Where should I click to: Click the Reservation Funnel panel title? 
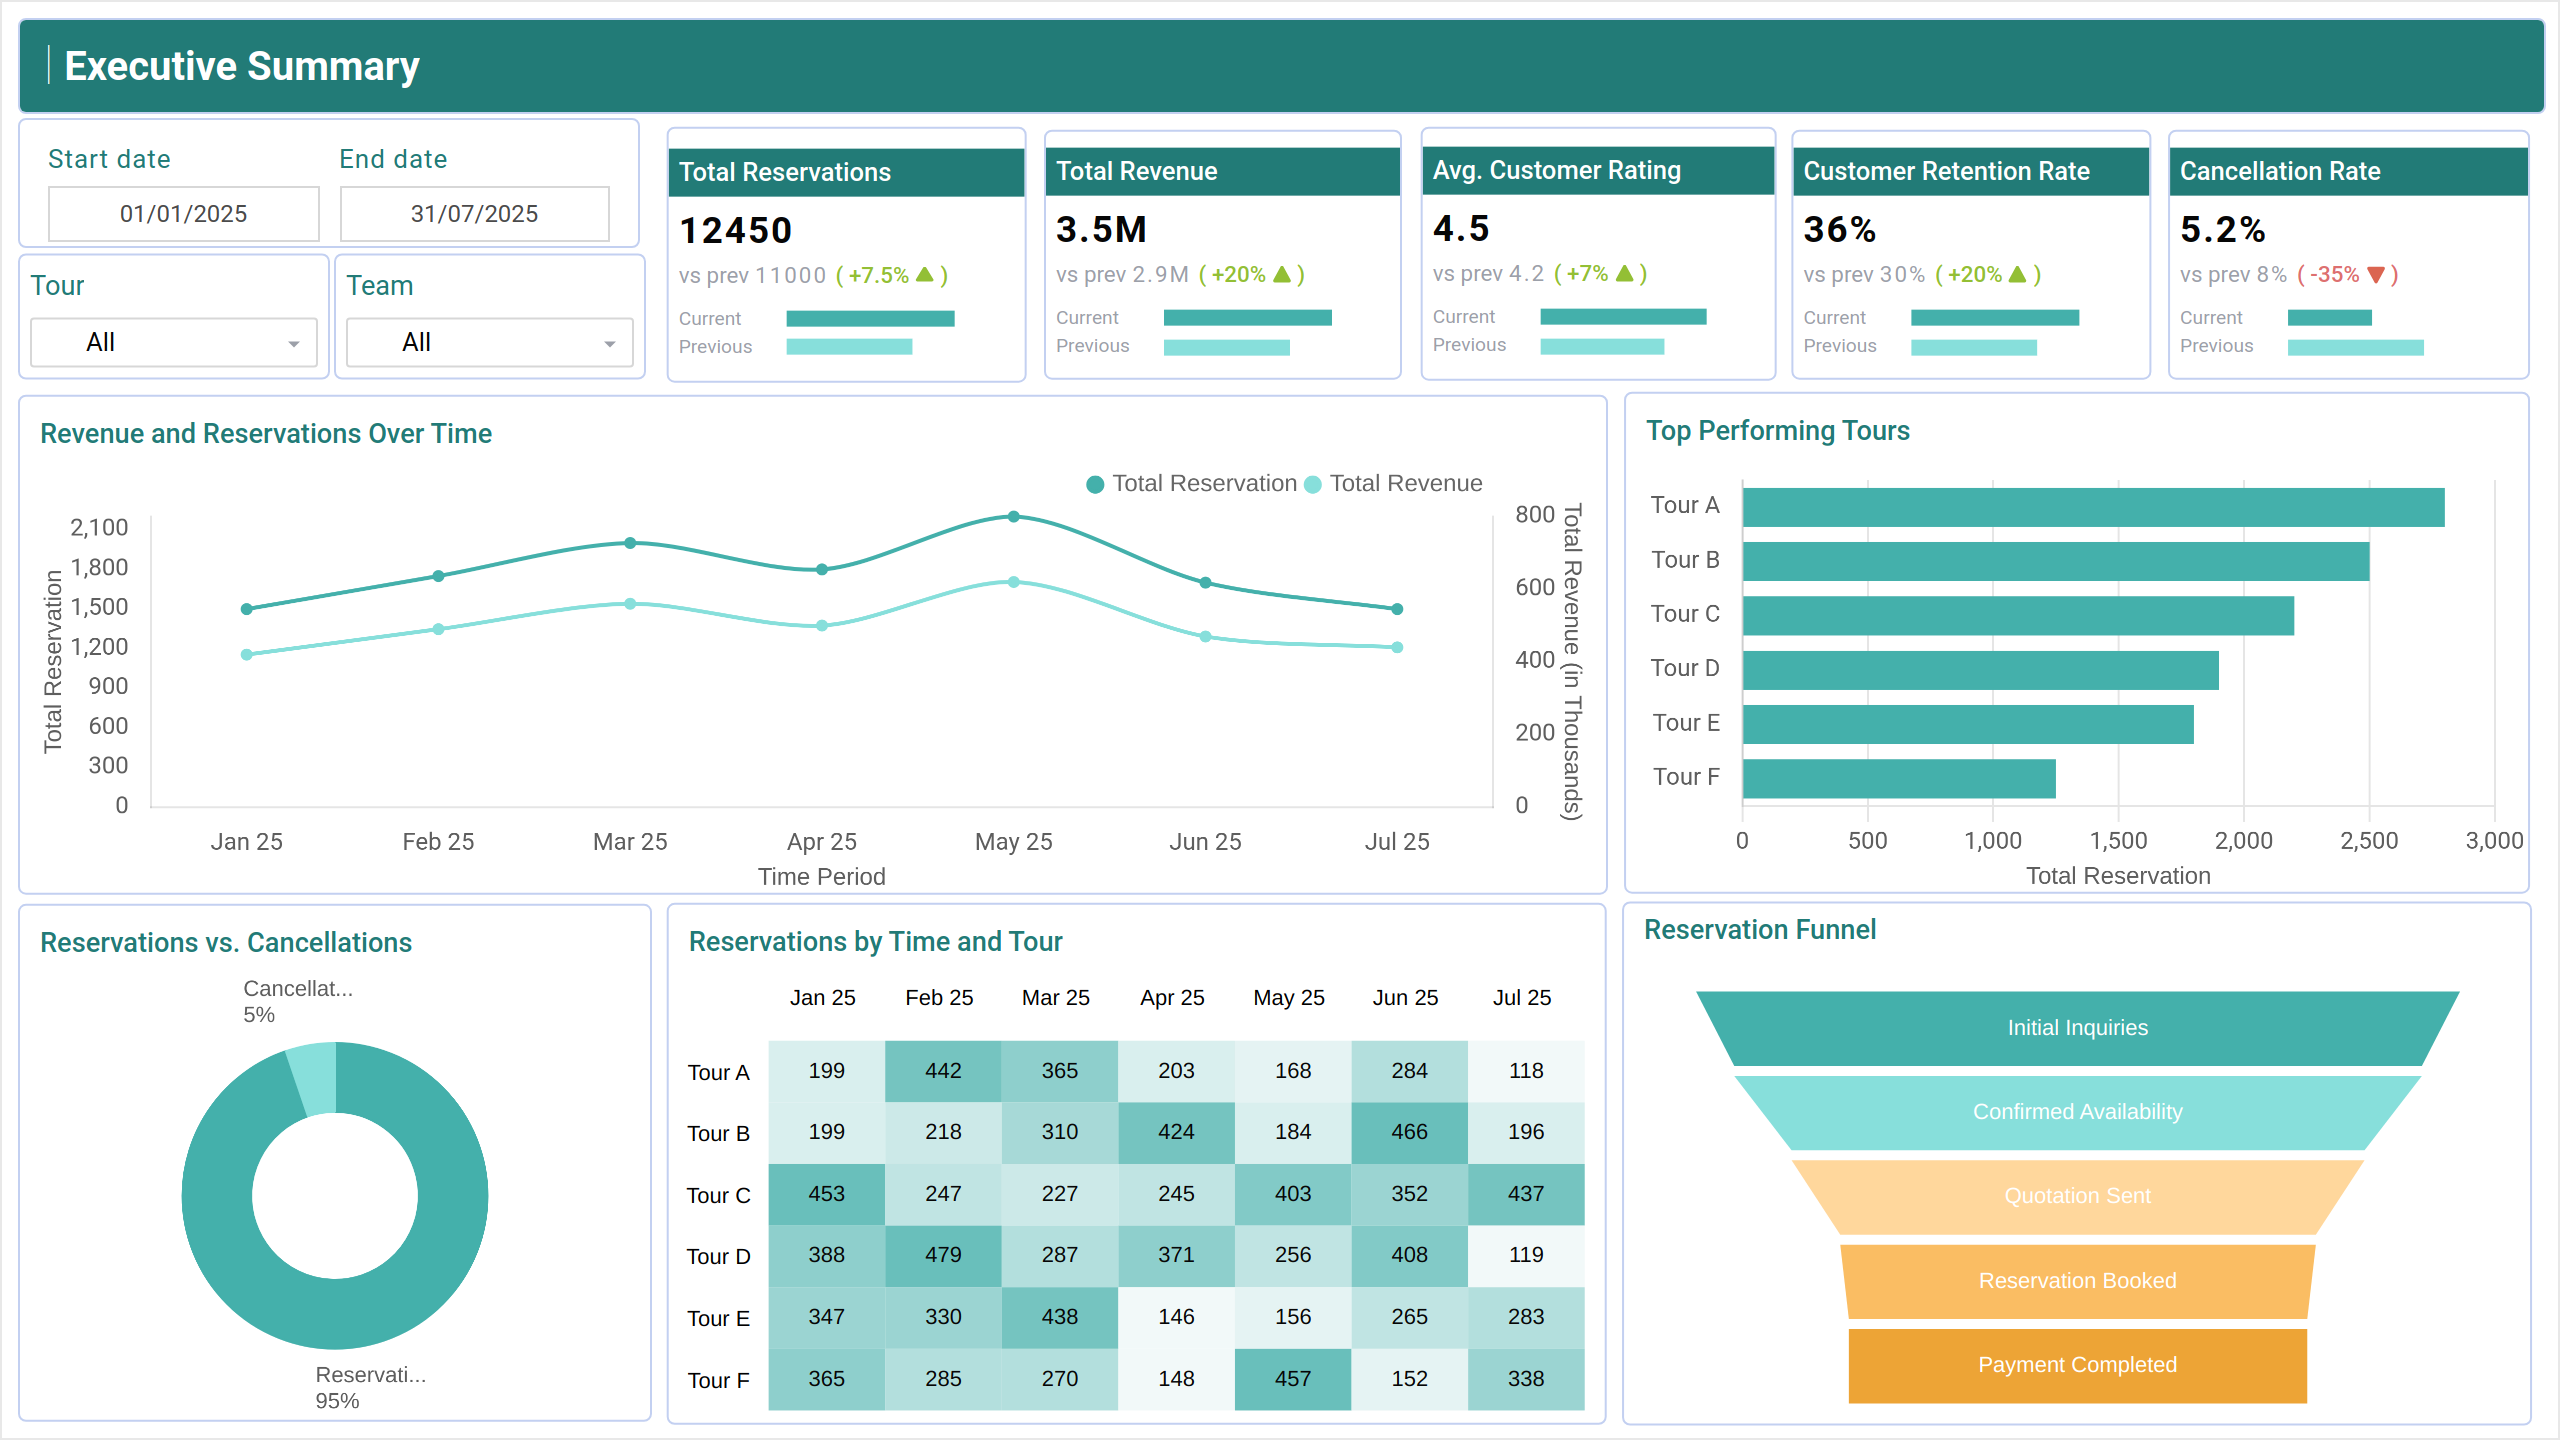(x=1760, y=930)
